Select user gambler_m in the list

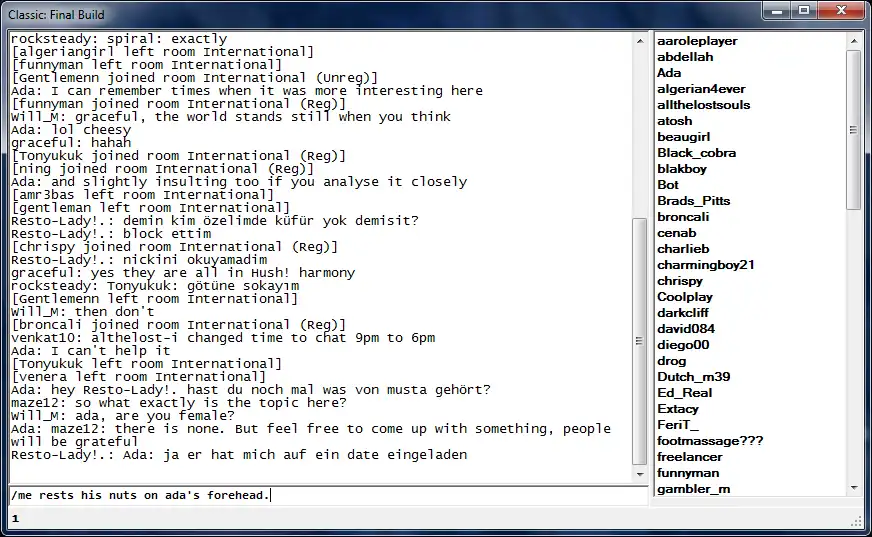[693, 489]
